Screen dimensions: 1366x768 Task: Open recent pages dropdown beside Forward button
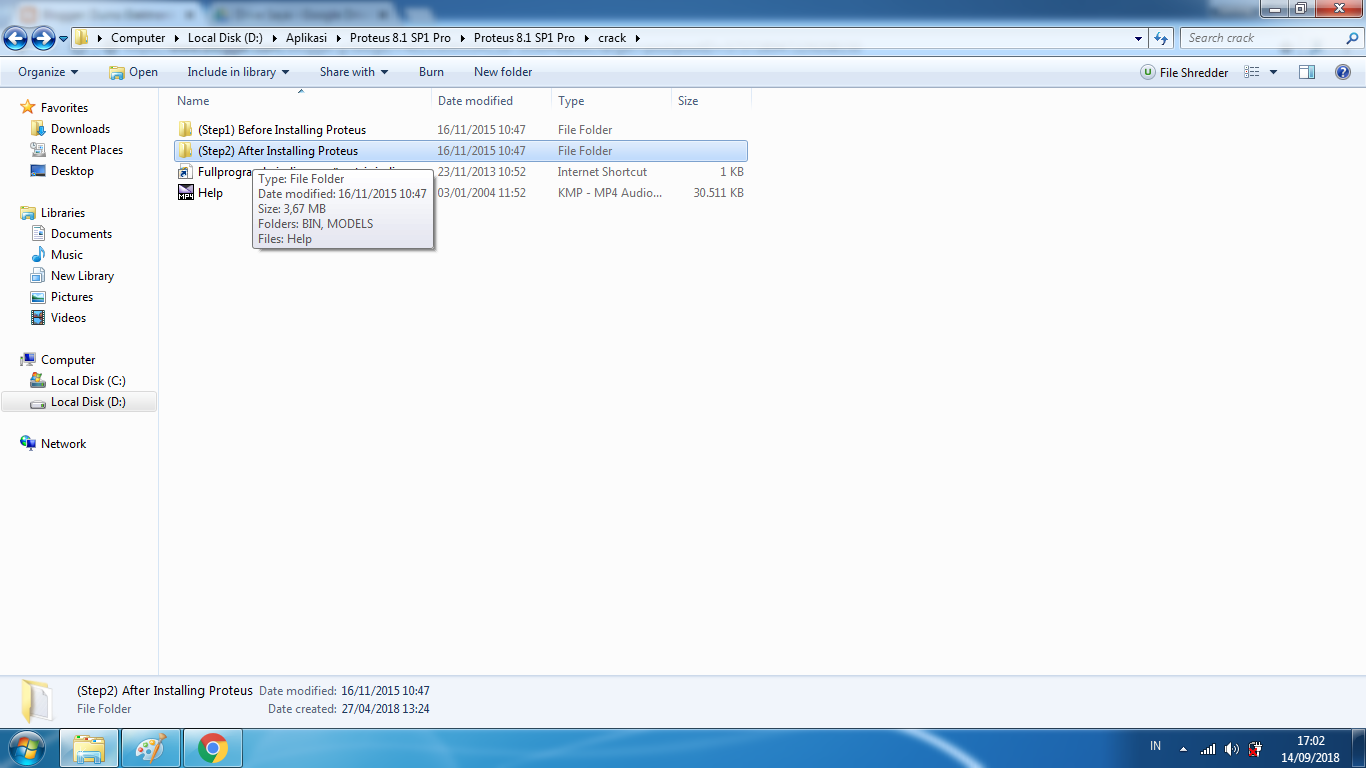(64, 39)
